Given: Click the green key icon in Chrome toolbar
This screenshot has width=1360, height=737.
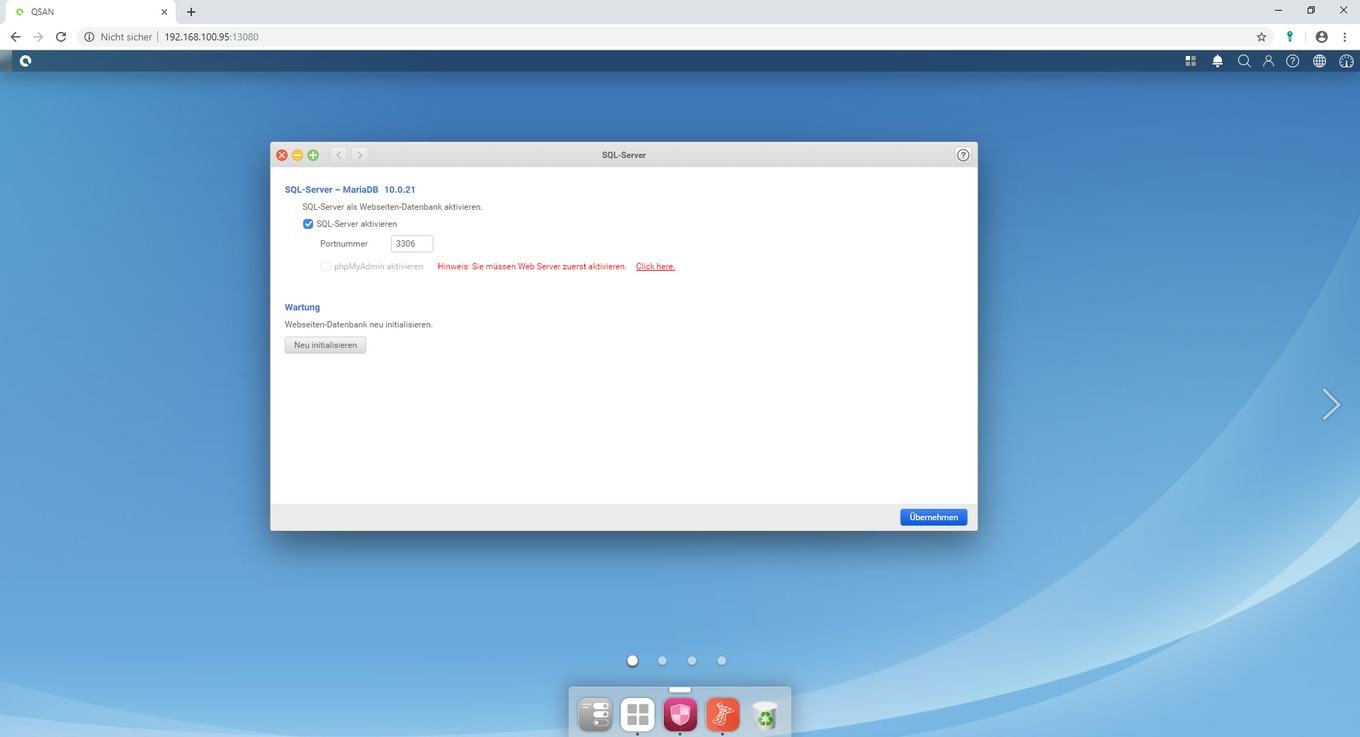Looking at the screenshot, I should click(1290, 37).
